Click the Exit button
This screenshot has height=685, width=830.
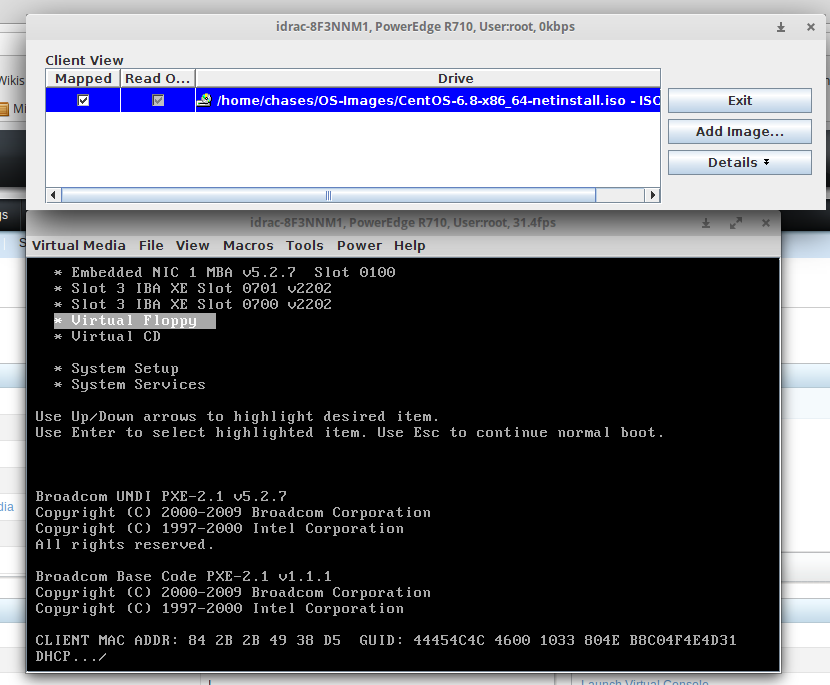point(739,100)
